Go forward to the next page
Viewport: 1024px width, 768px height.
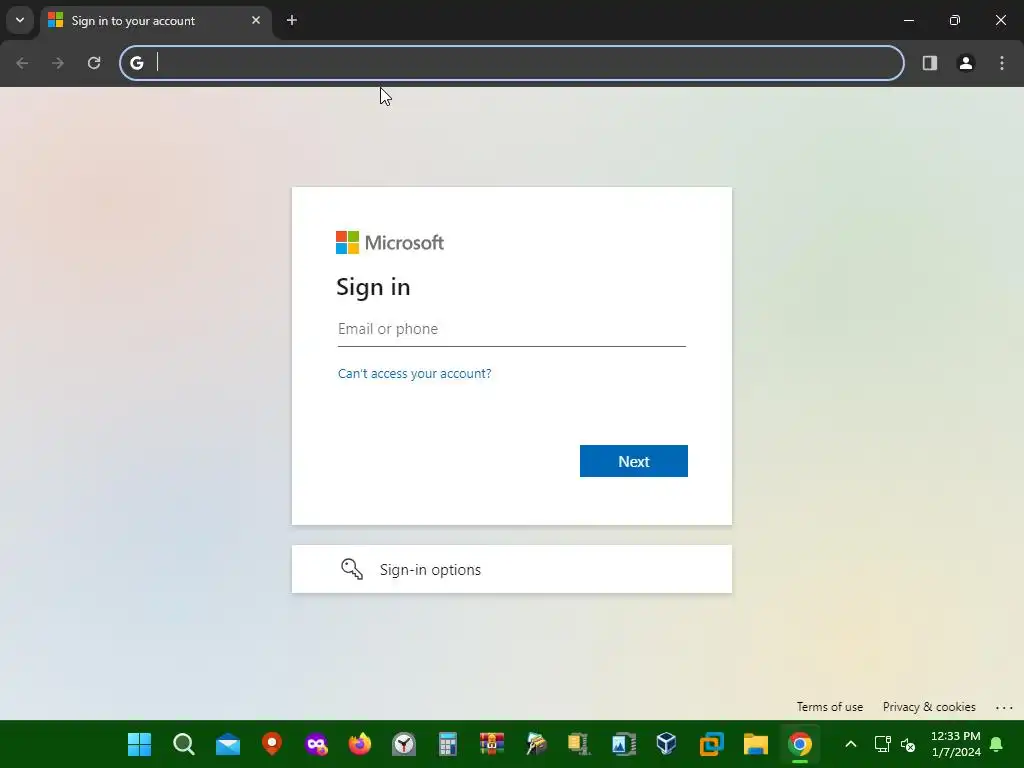58,63
